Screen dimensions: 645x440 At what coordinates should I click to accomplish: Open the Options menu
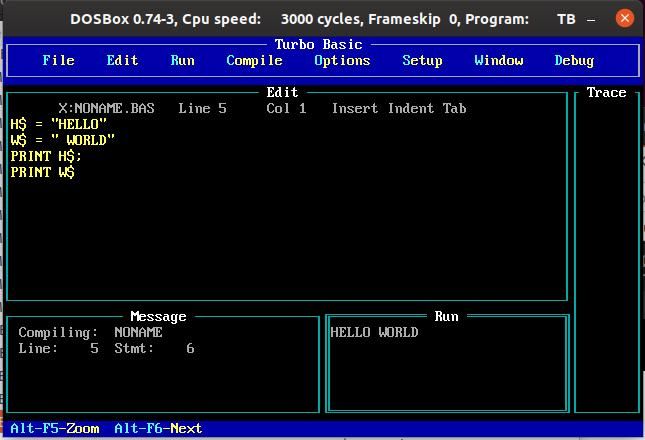[342, 61]
